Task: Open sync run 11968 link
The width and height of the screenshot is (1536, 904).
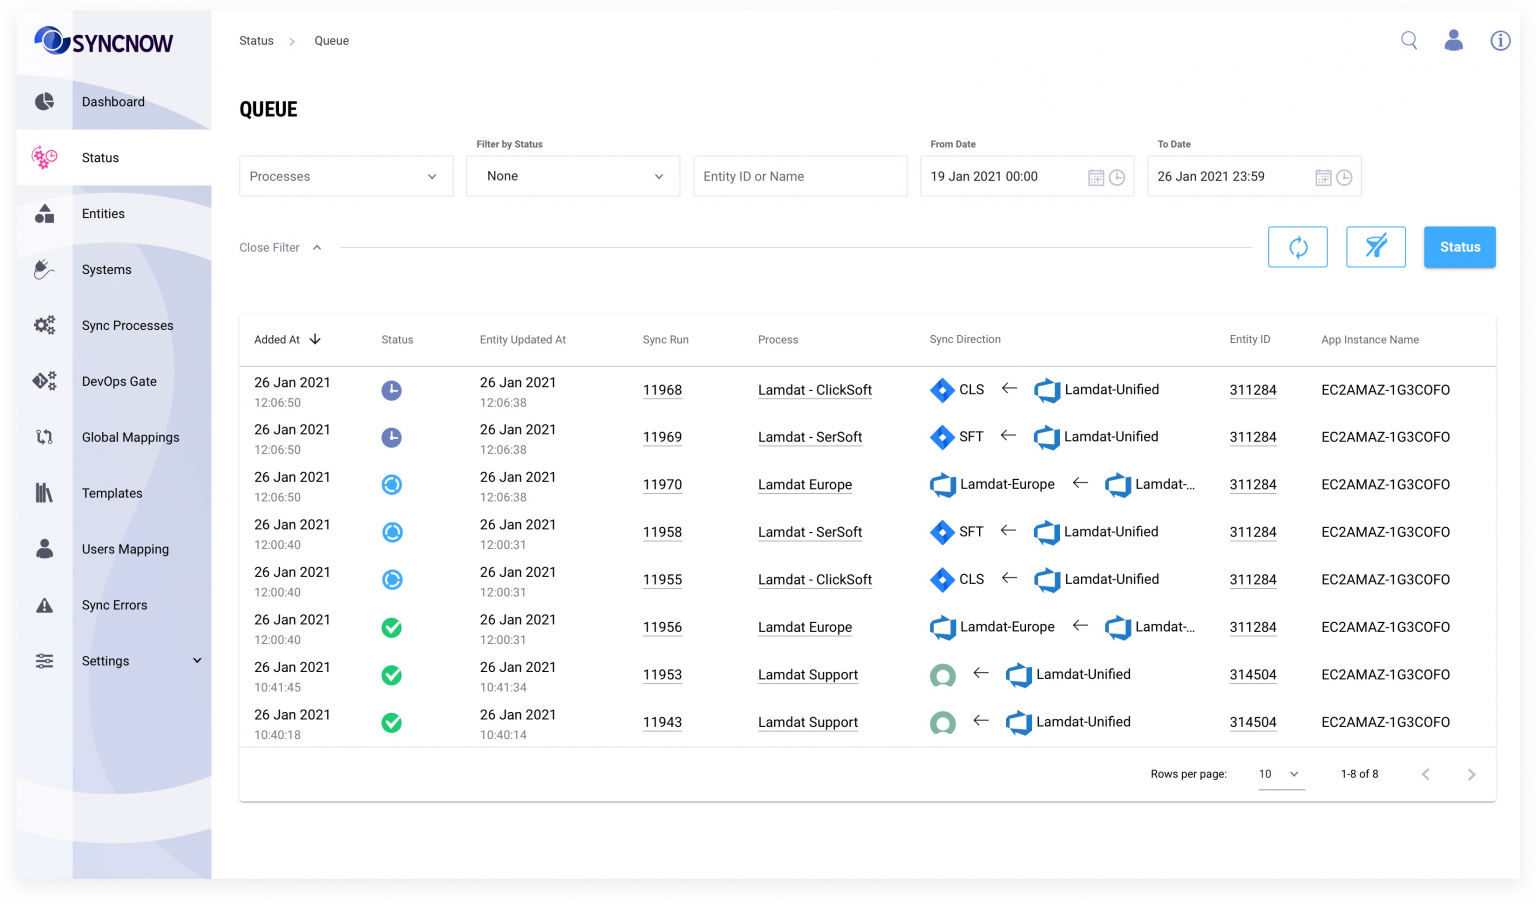Action: pos(662,390)
